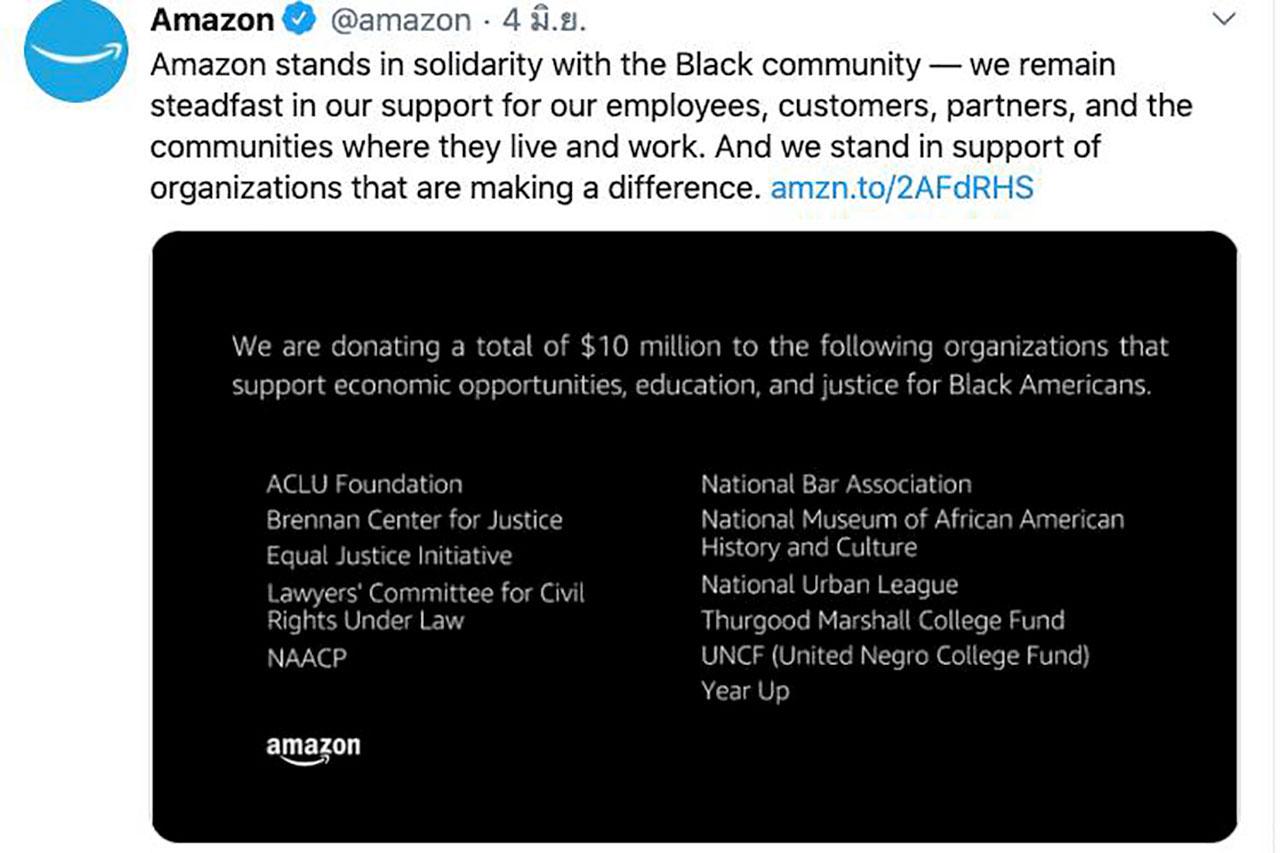This screenshot has height=853, width=1280.
Task: Click "Thurgood Marshall College Fund" entry
Action: pos(882,620)
